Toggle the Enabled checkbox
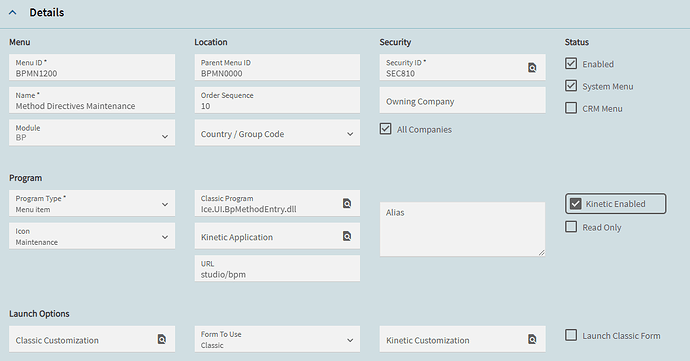The width and height of the screenshot is (690, 361). click(x=571, y=63)
